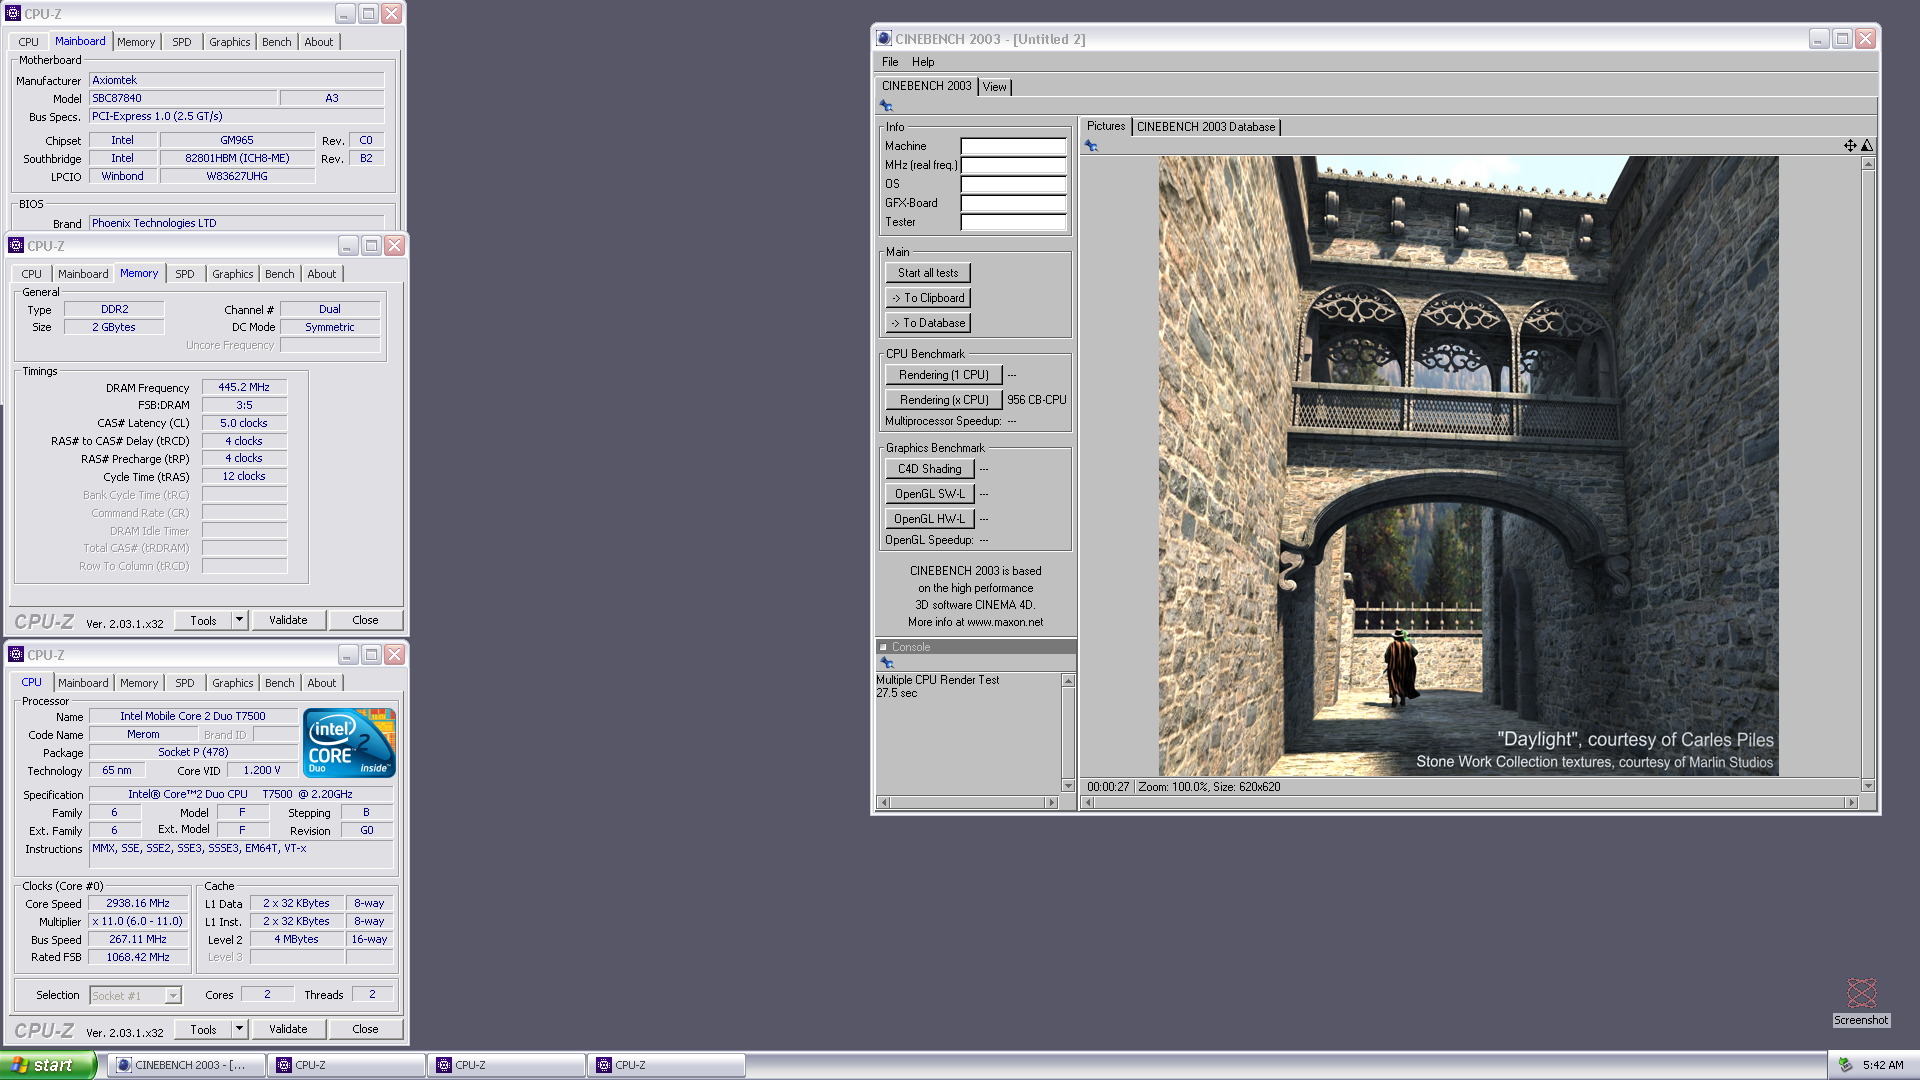Click Name field Intel Mobile Core 2 Duo T7500
The height and width of the screenshot is (1080, 1920).
click(193, 716)
